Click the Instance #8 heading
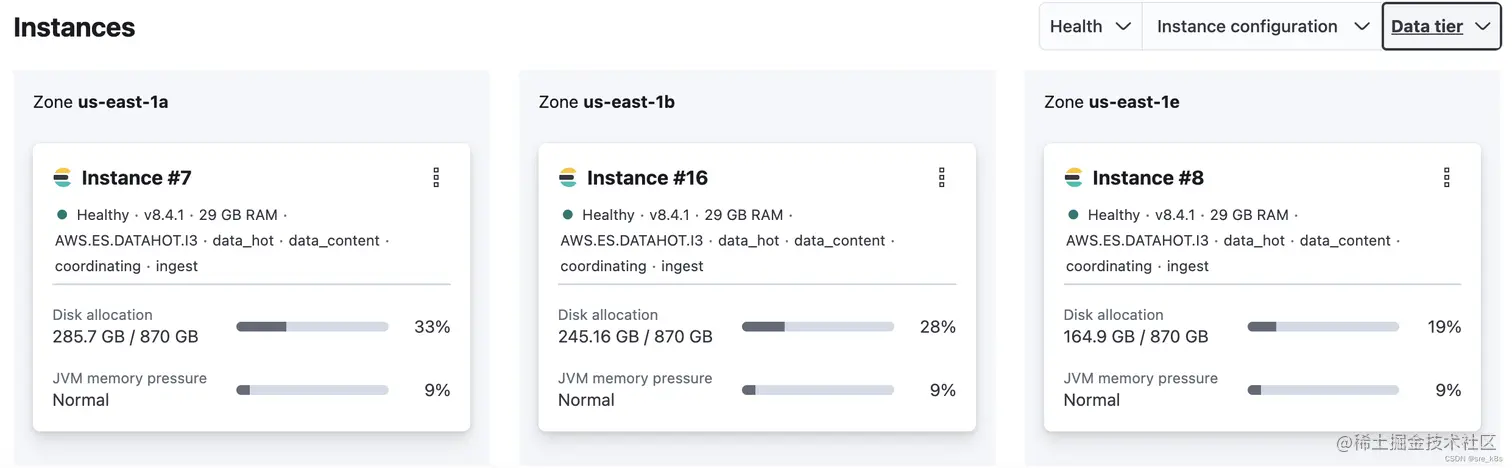This screenshot has height=468, width=1512. [1148, 178]
